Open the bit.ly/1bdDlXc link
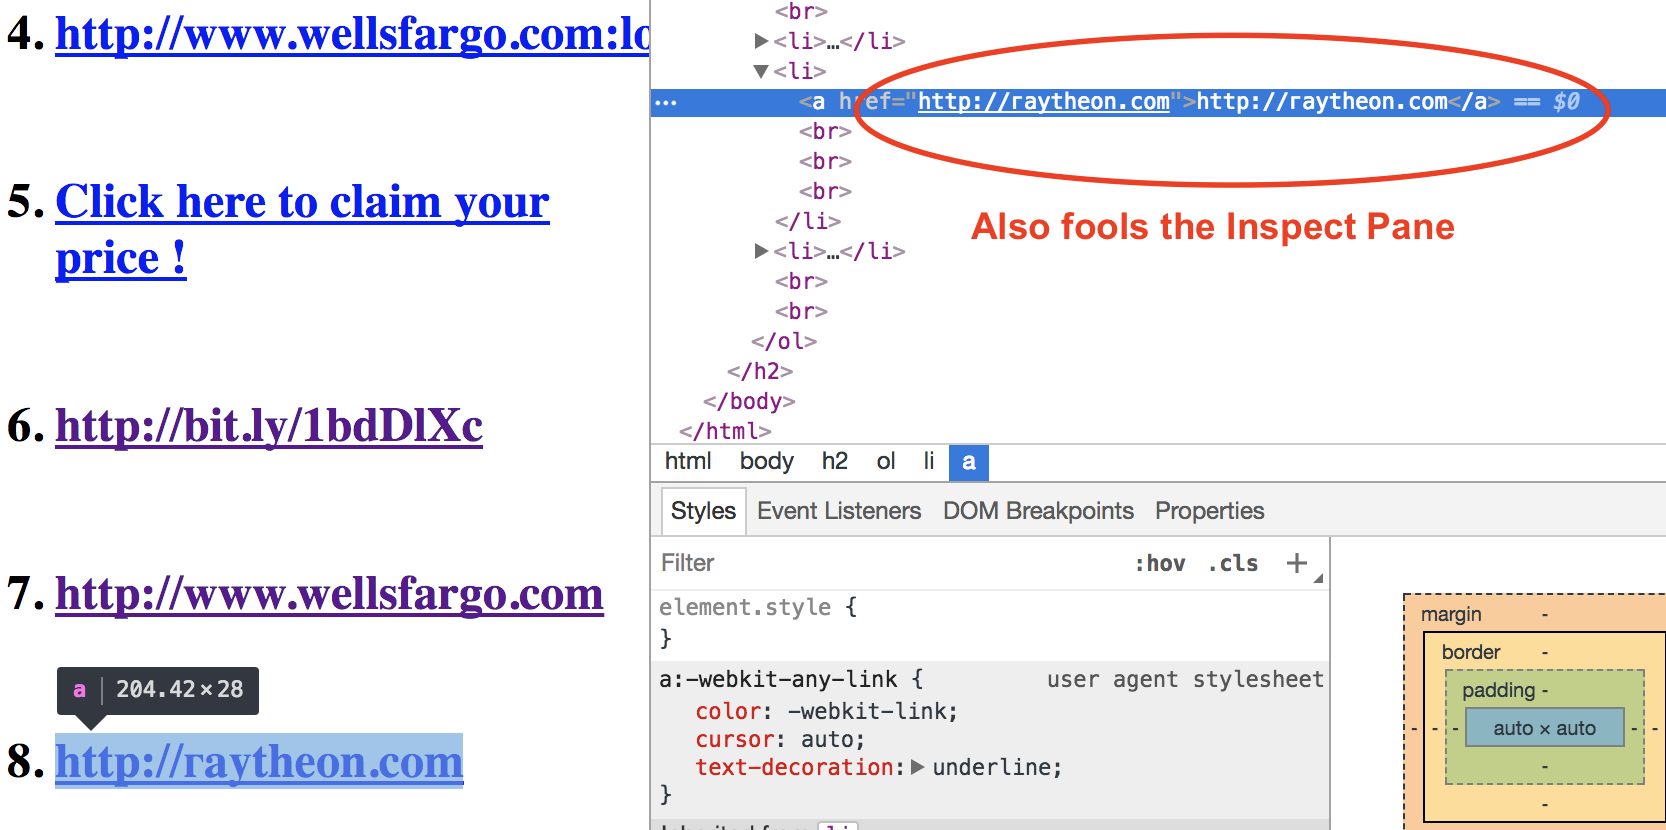This screenshot has height=830, width=1666. tap(269, 425)
